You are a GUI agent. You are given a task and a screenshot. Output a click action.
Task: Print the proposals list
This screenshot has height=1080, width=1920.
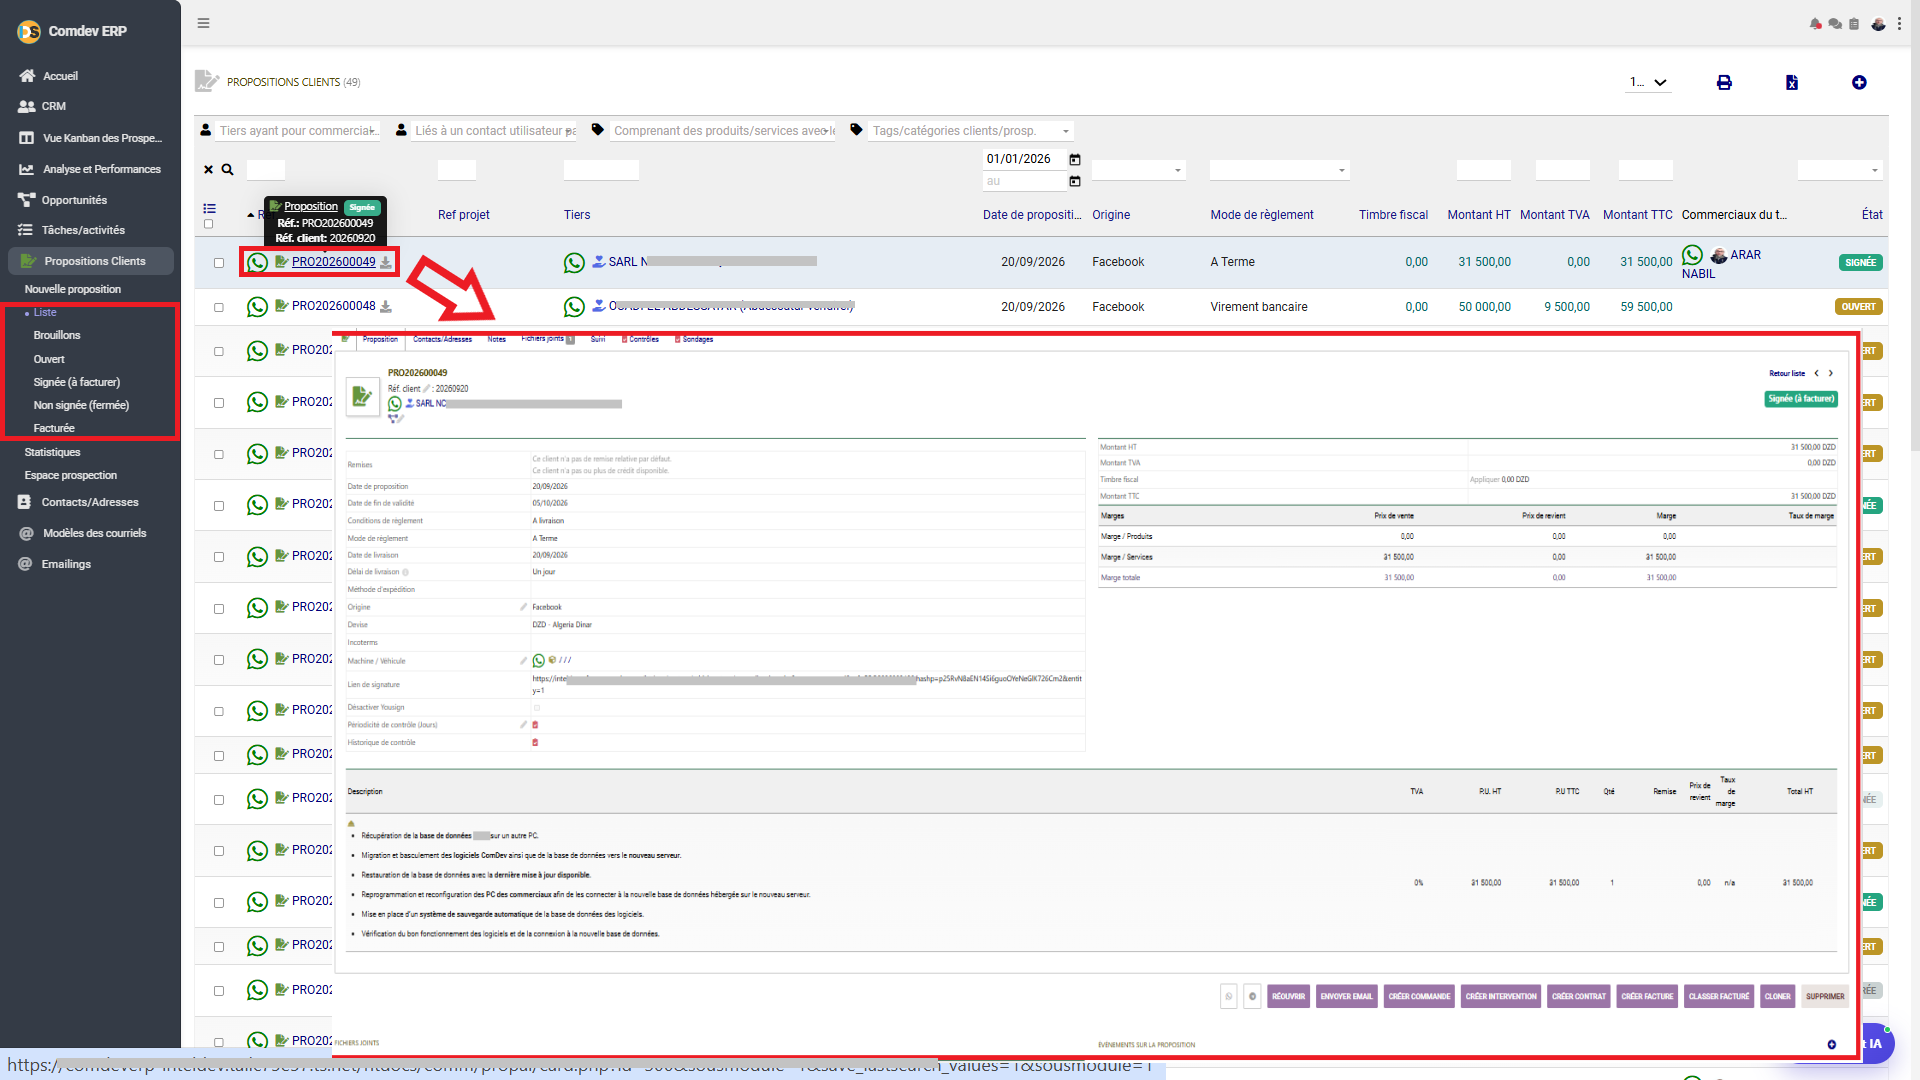click(x=1724, y=83)
